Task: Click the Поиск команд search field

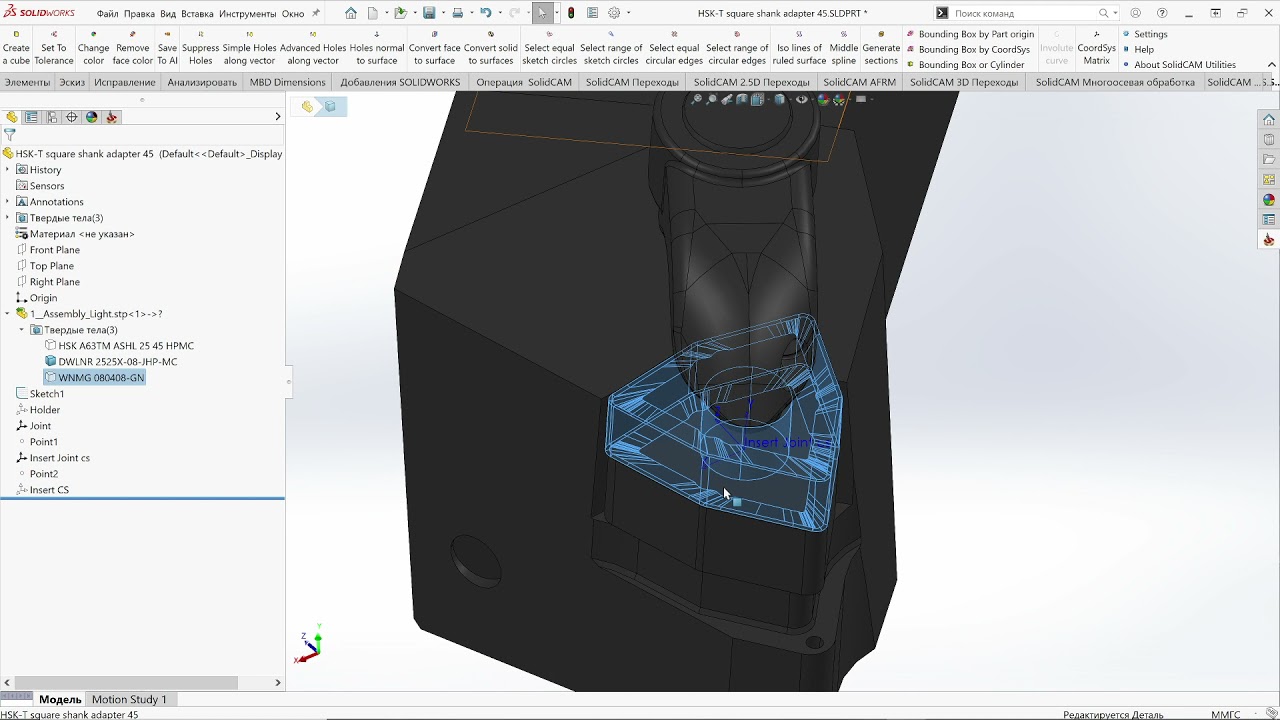Action: [1025, 13]
